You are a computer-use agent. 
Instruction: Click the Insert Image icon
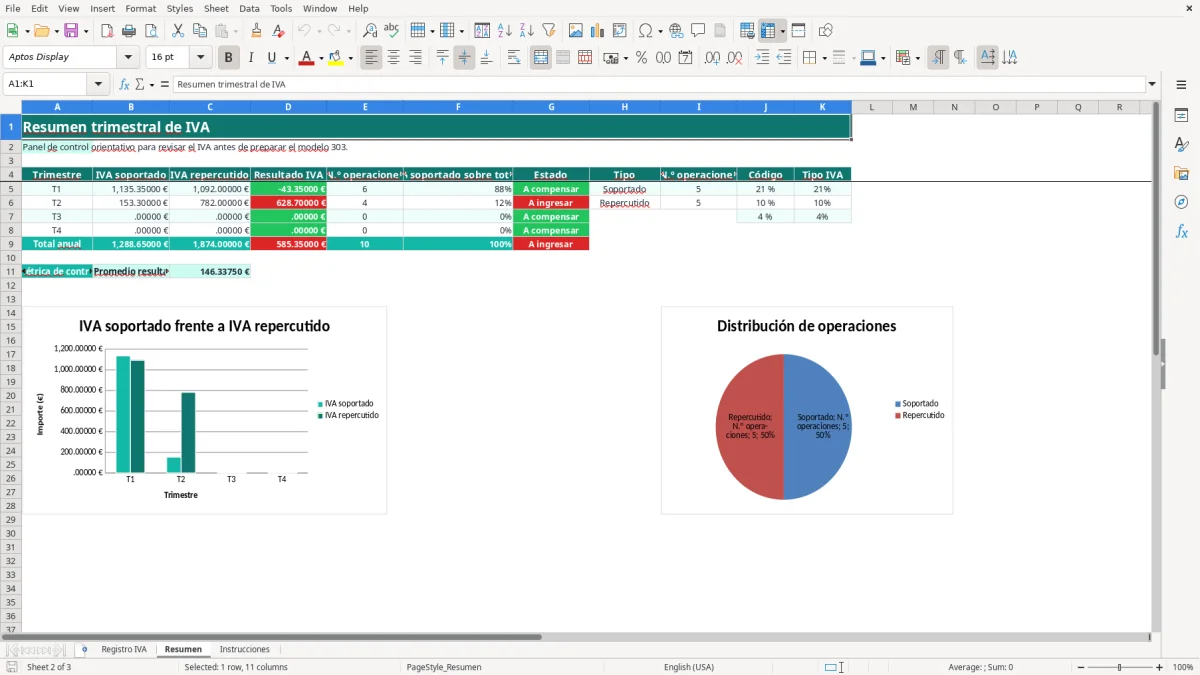tap(576, 31)
